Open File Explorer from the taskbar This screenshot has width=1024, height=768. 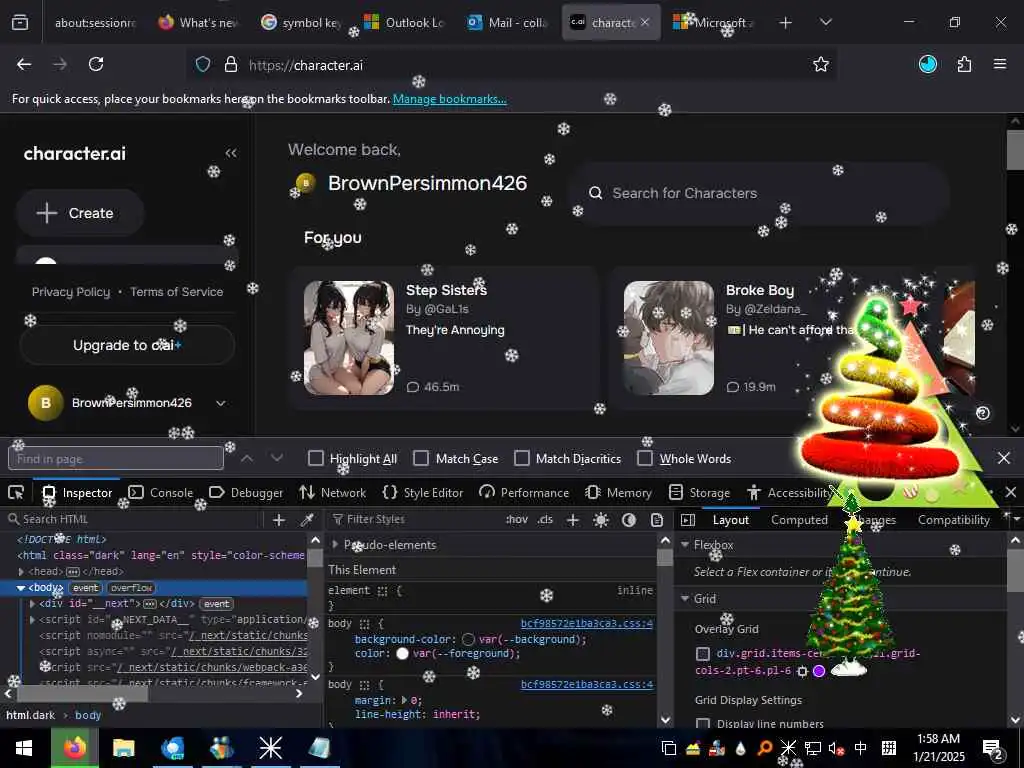click(123, 748)
